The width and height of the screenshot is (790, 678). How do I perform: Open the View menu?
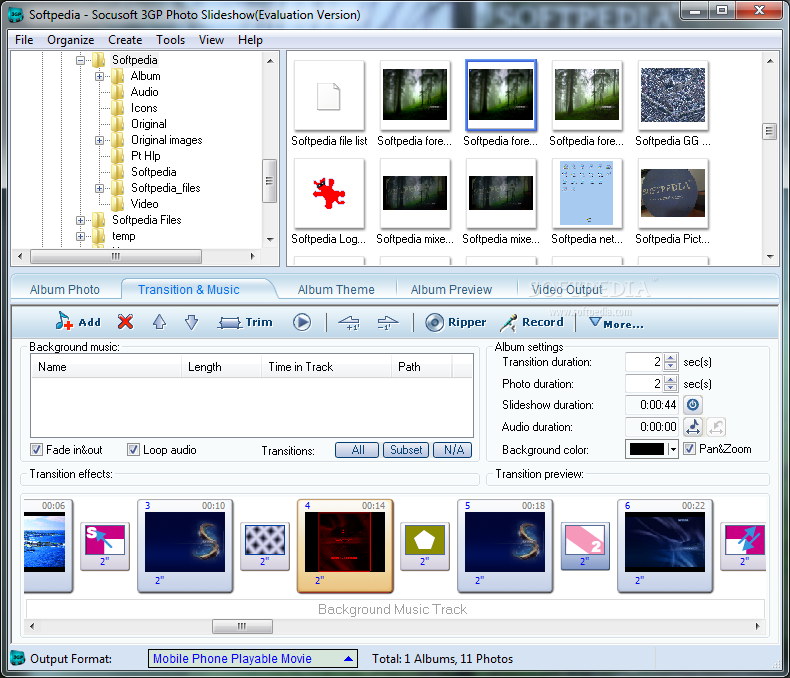pyautogui.click(x=211, y=40)
